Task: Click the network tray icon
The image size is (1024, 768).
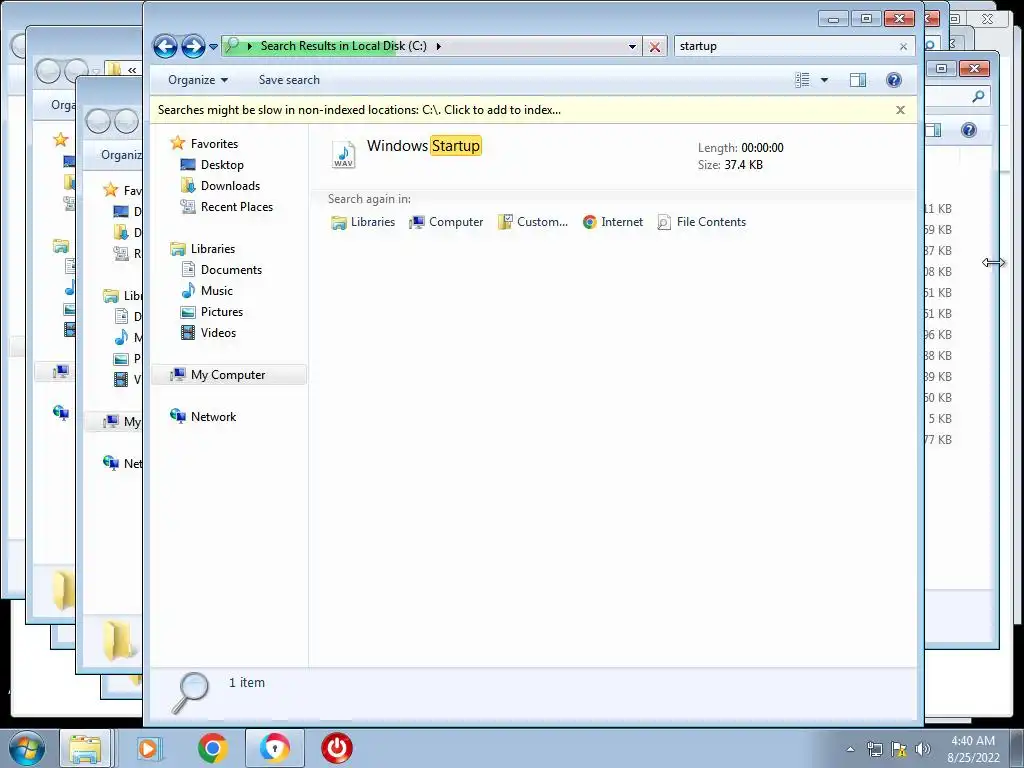Action: [874, 749]
